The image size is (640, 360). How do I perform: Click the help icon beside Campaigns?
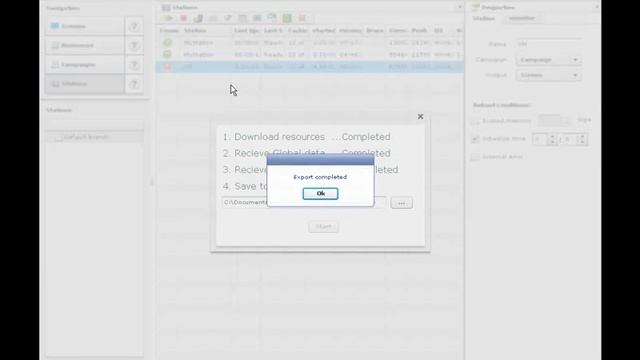(134, 65)
